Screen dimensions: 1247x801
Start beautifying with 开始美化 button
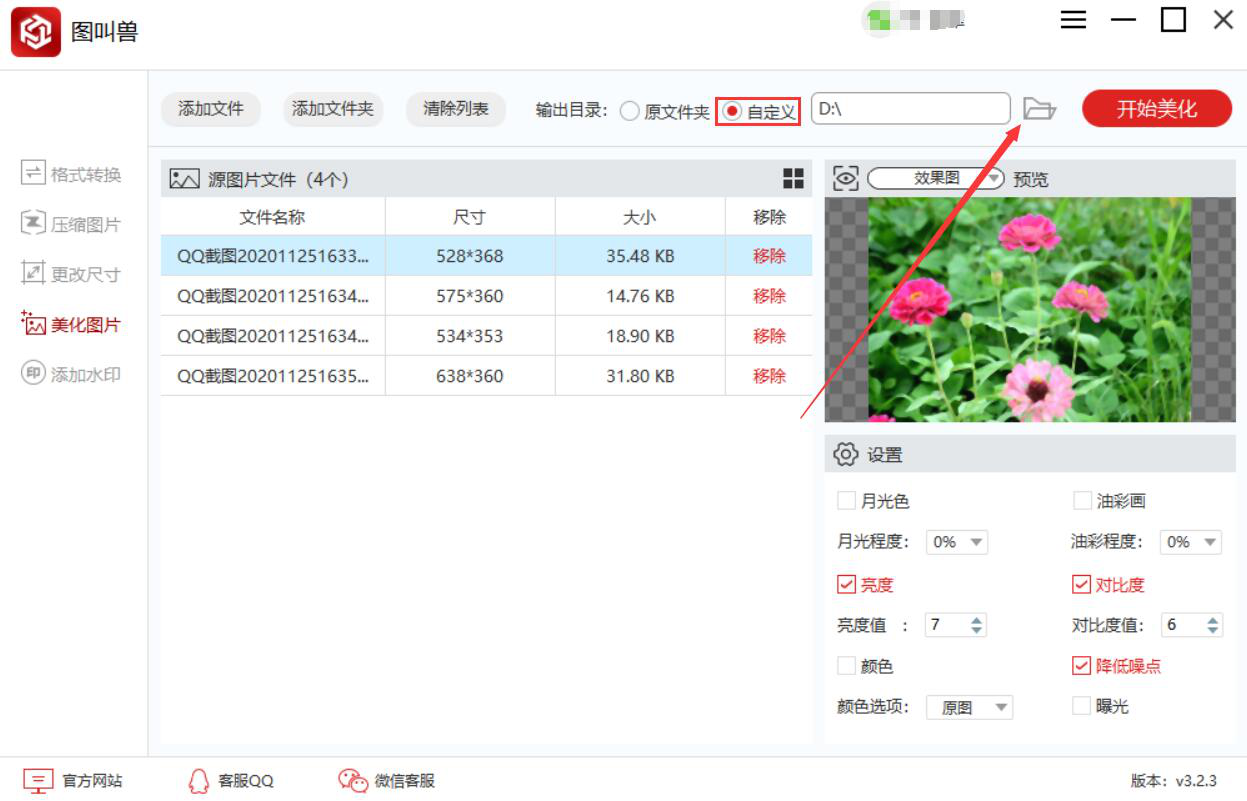pos(1157,109)
